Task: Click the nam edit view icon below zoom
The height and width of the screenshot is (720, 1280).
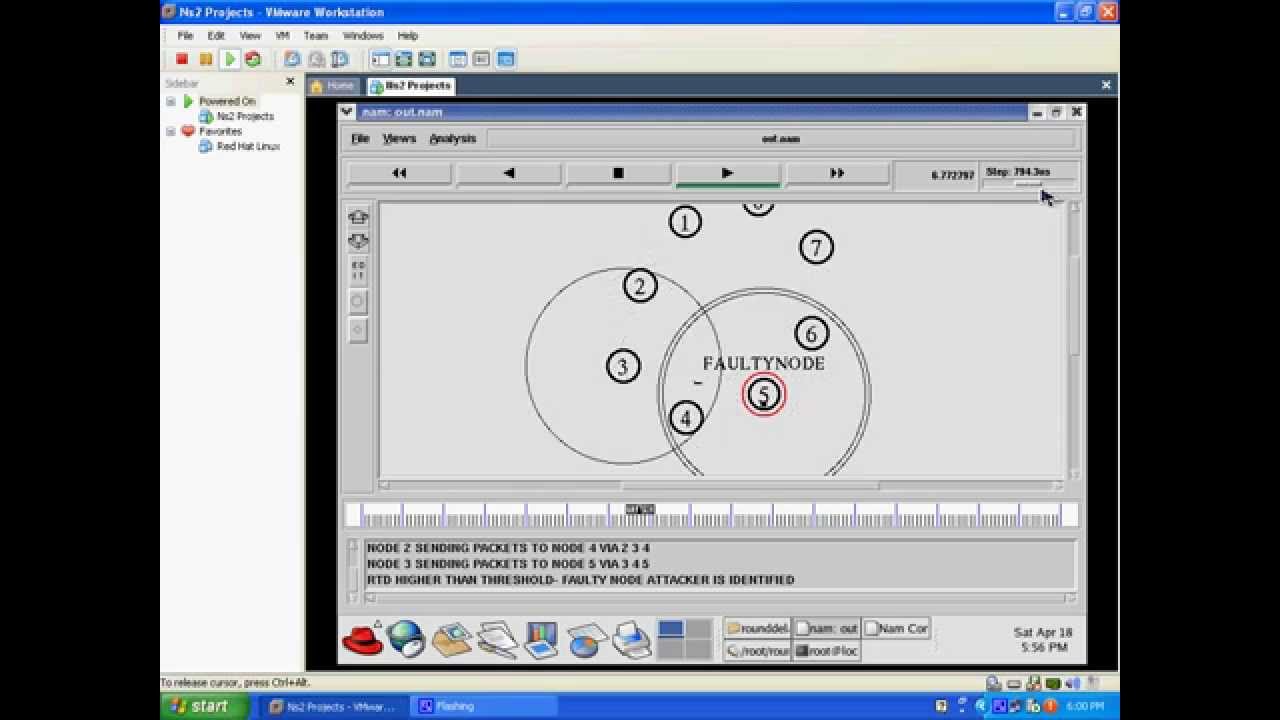Action: (358, 271)
